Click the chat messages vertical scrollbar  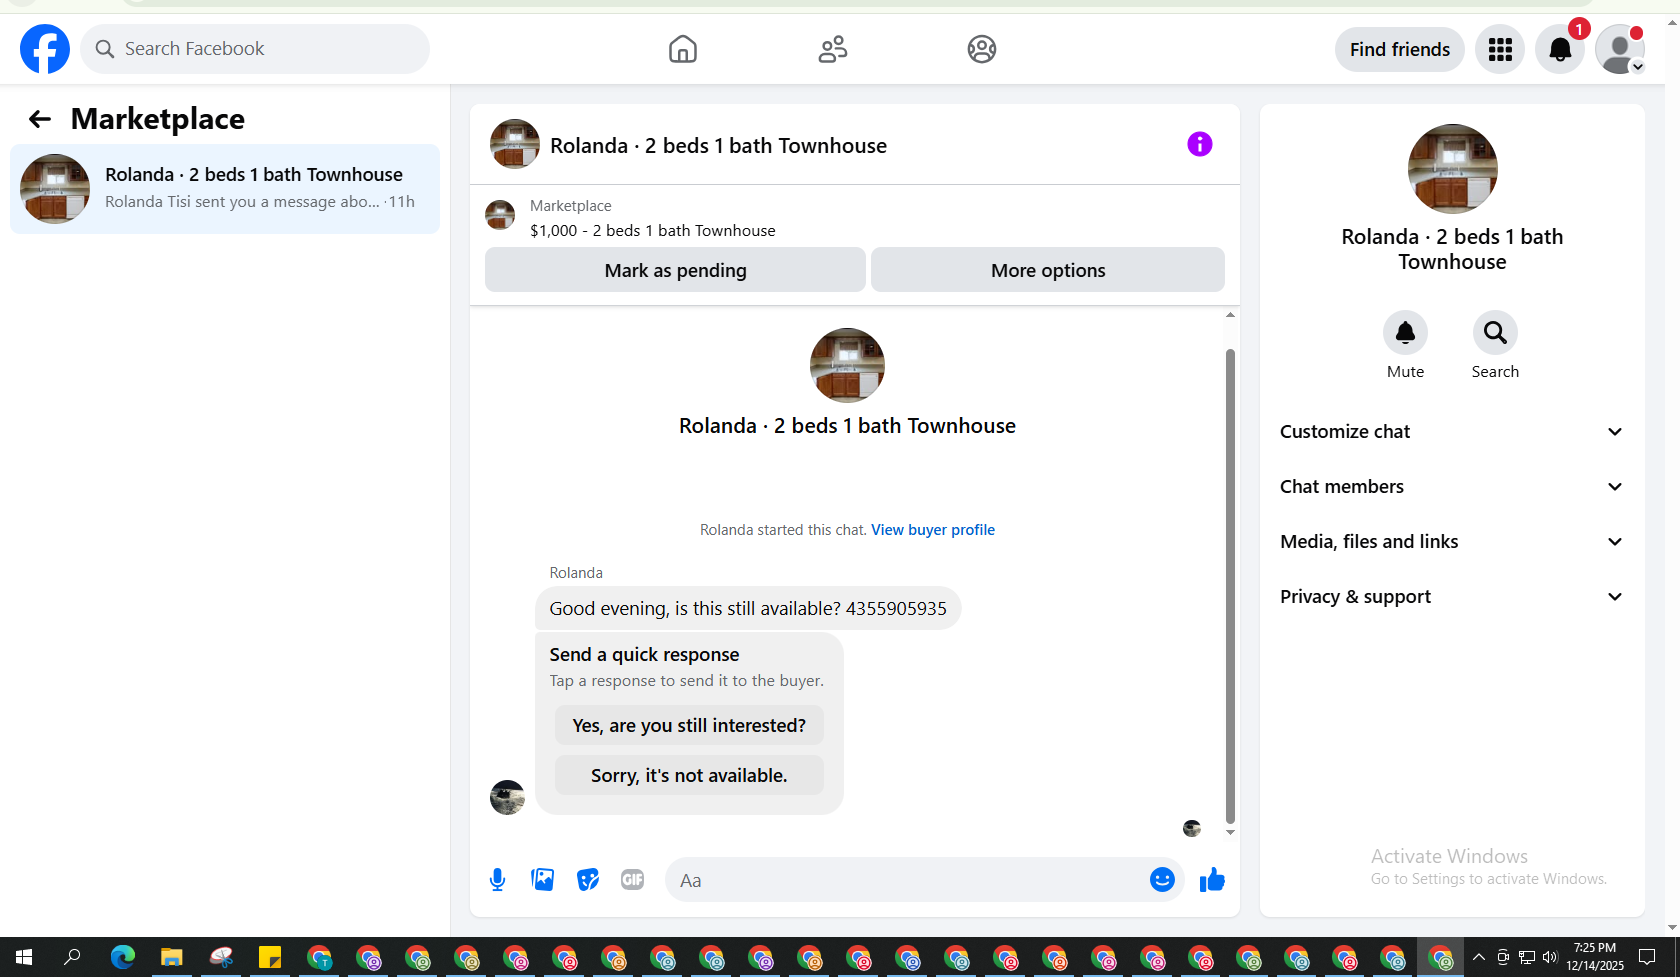point(1230,585)
